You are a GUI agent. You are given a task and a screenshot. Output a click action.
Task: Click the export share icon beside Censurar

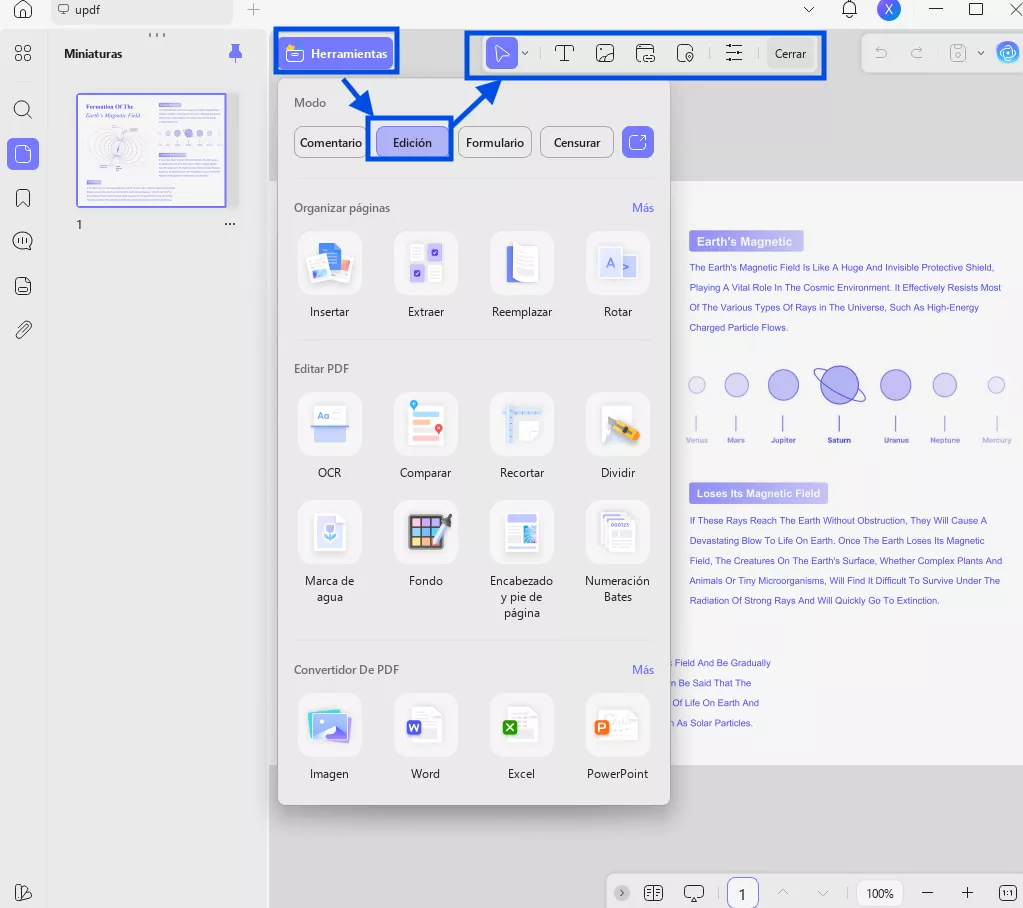637,142
